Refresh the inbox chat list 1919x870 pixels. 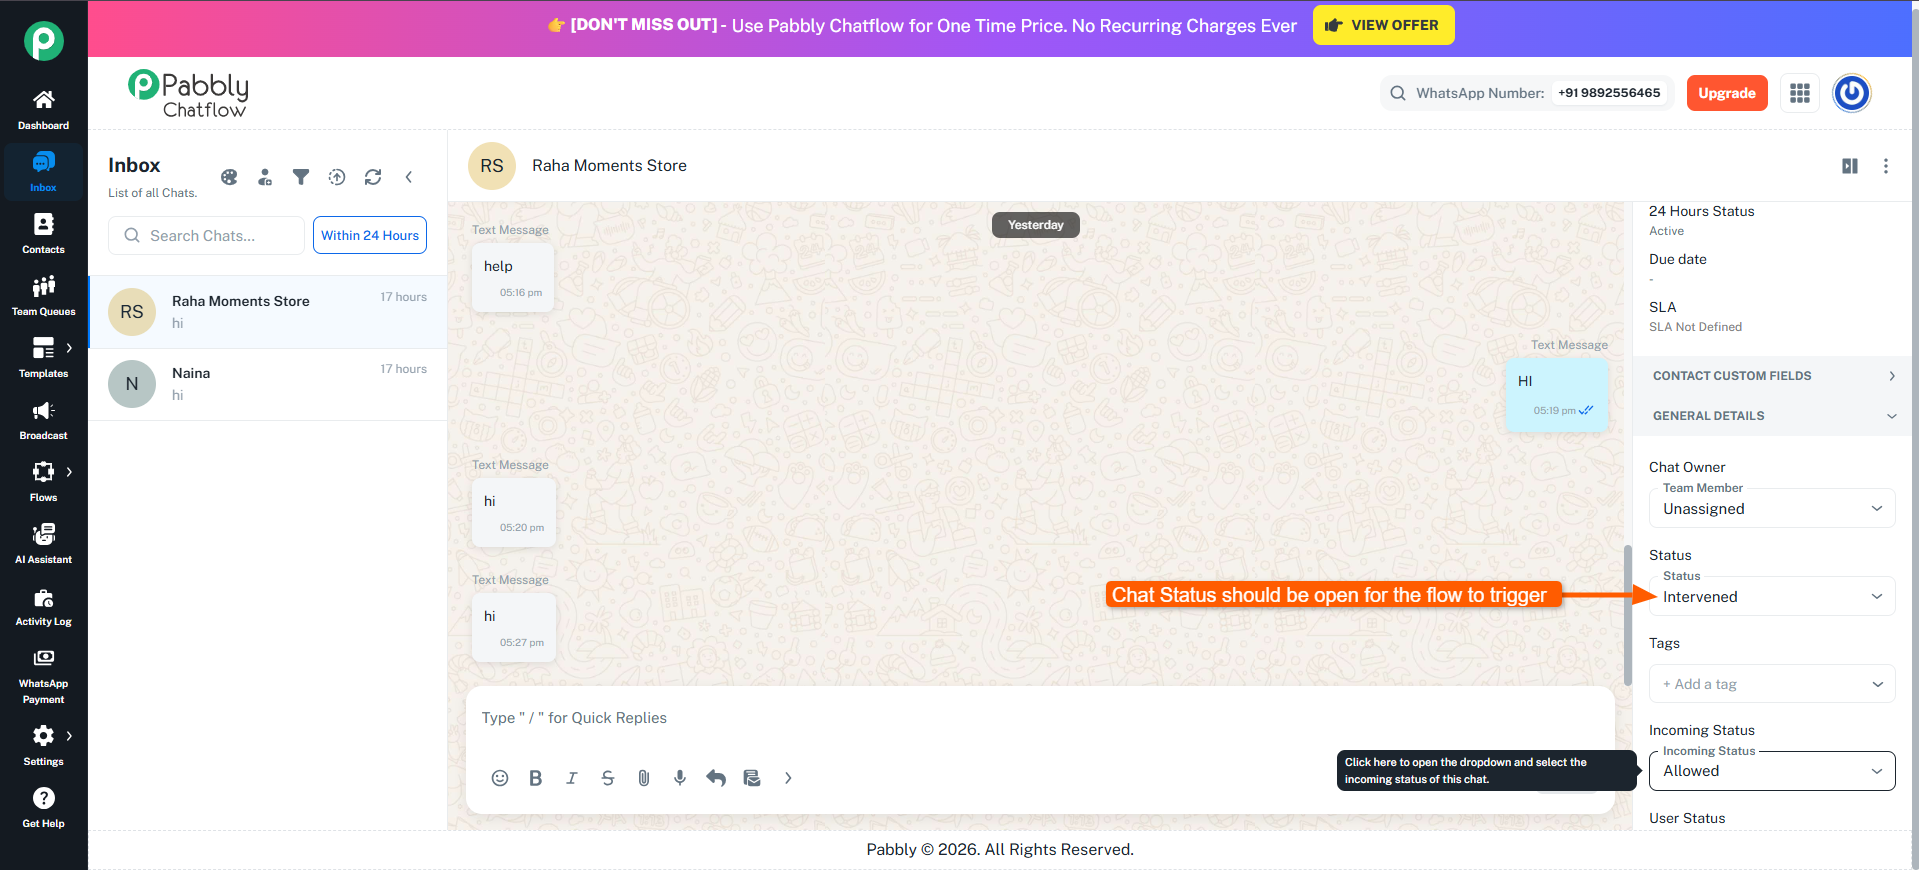click(373, 177)
